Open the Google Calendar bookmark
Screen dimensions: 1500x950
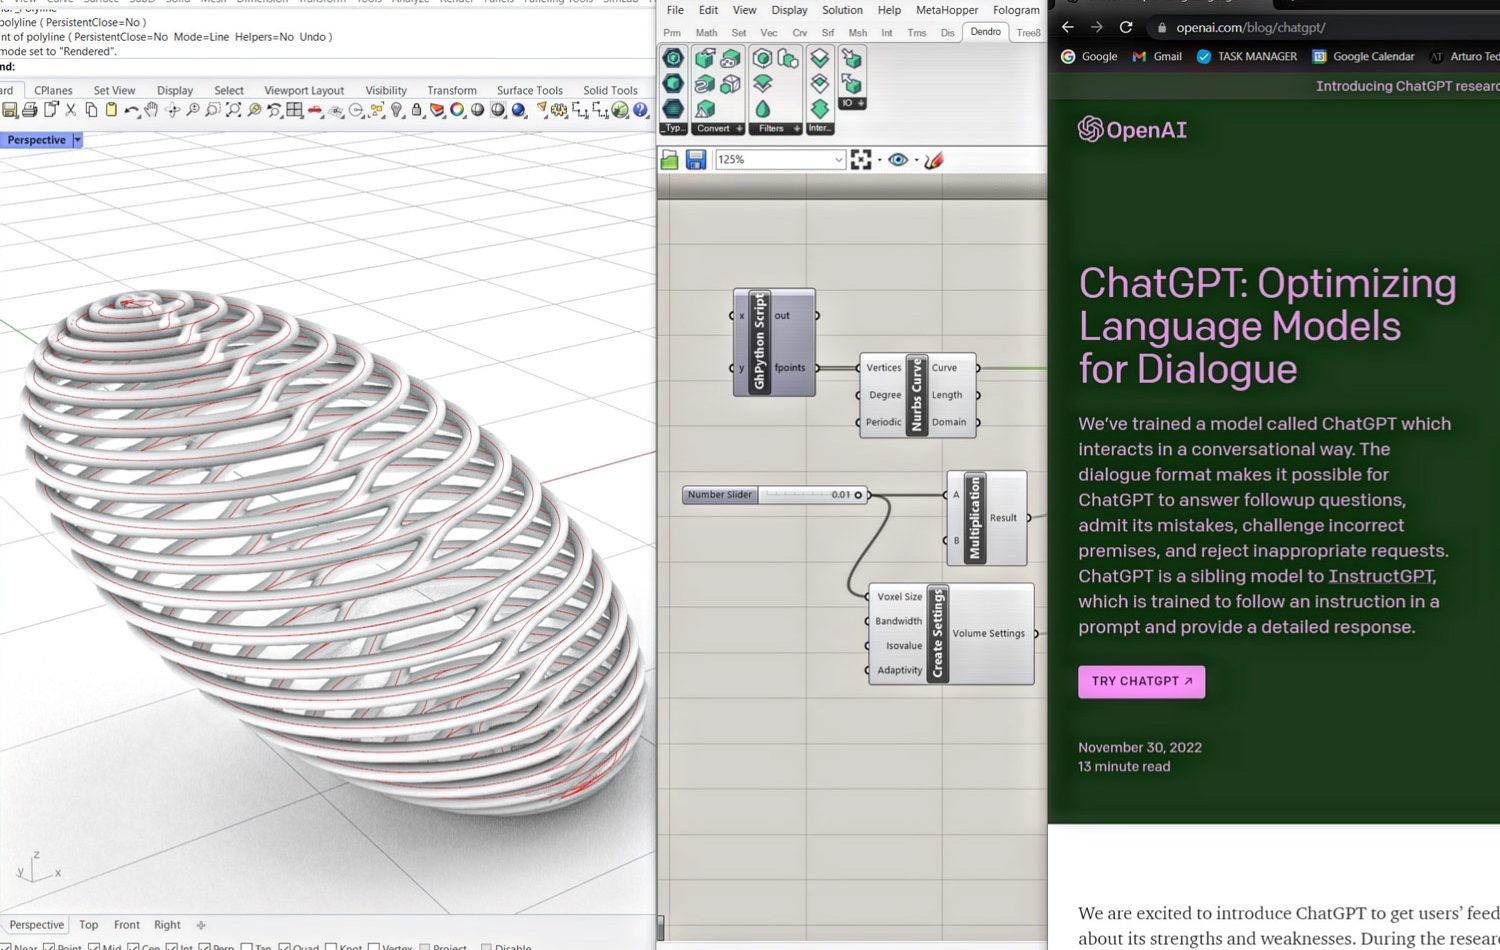pos(1363,57)
